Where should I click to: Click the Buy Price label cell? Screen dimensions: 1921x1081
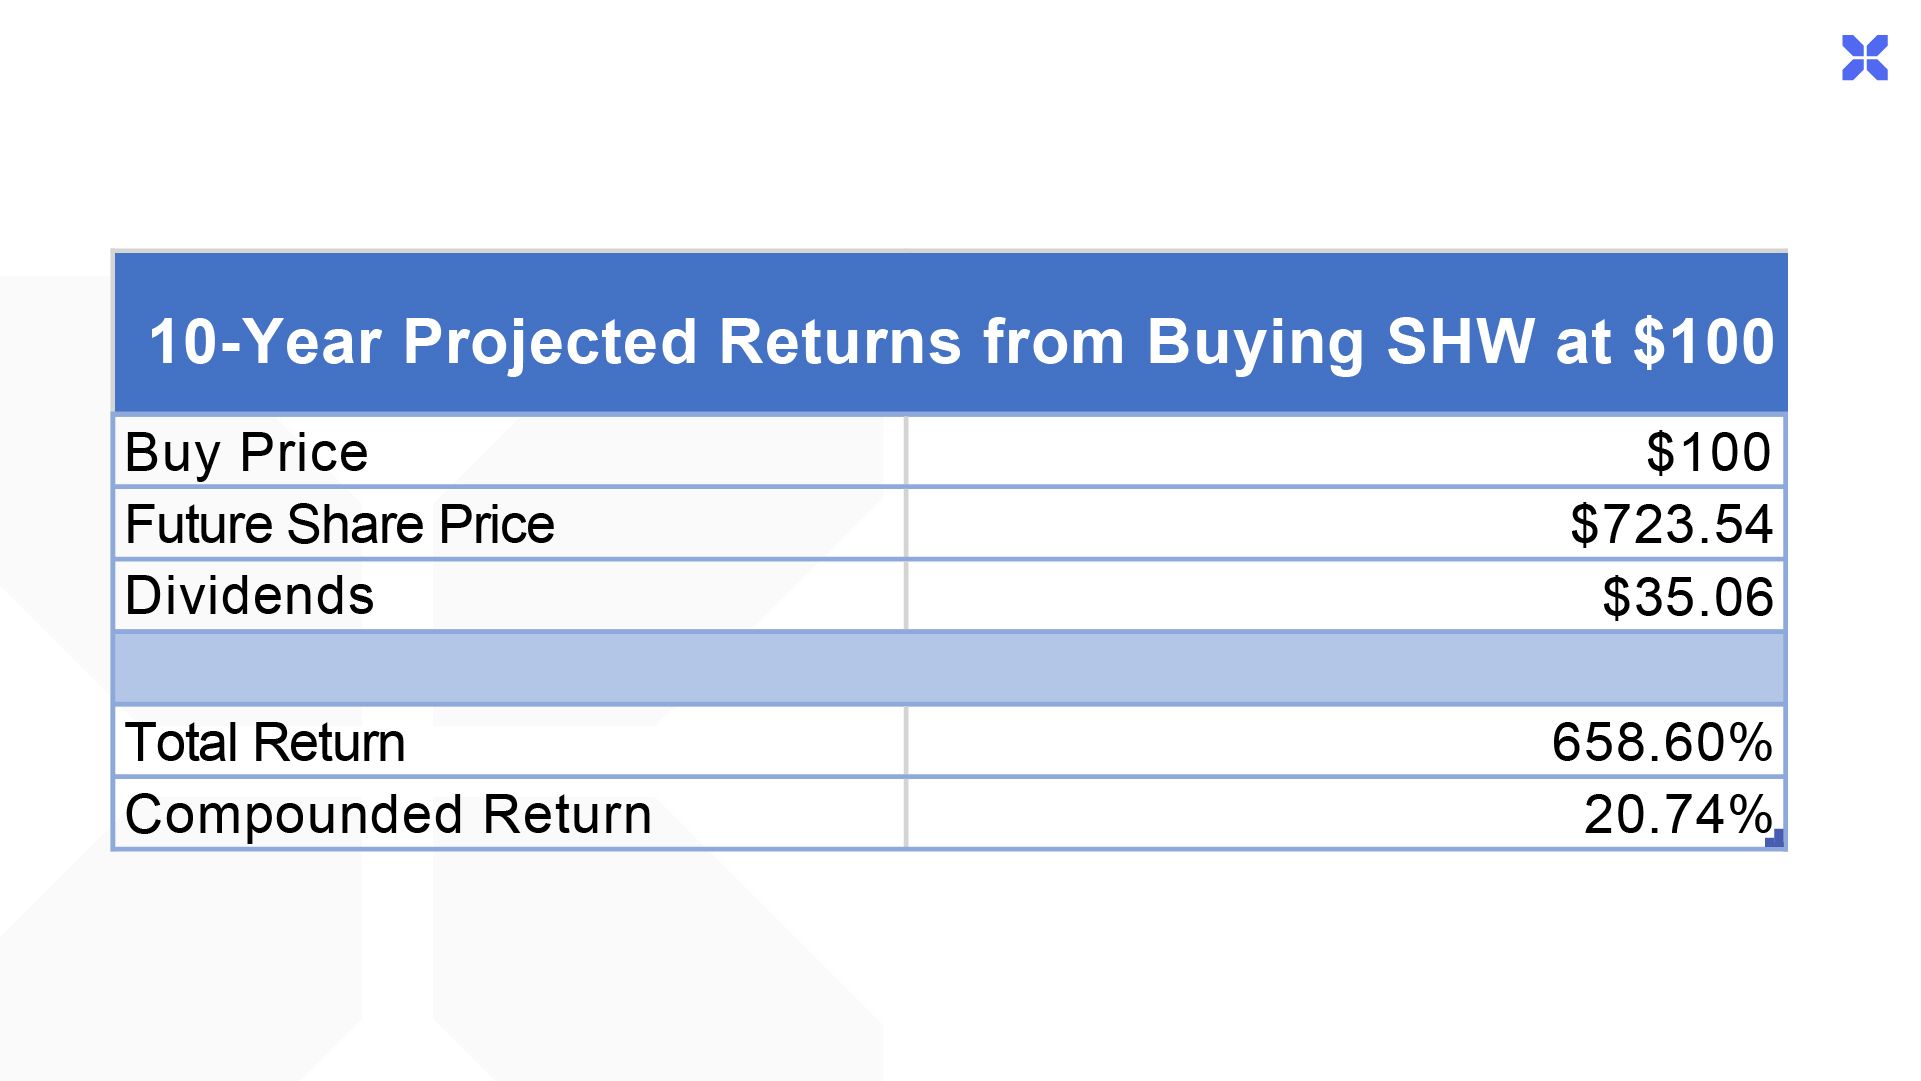510,452
